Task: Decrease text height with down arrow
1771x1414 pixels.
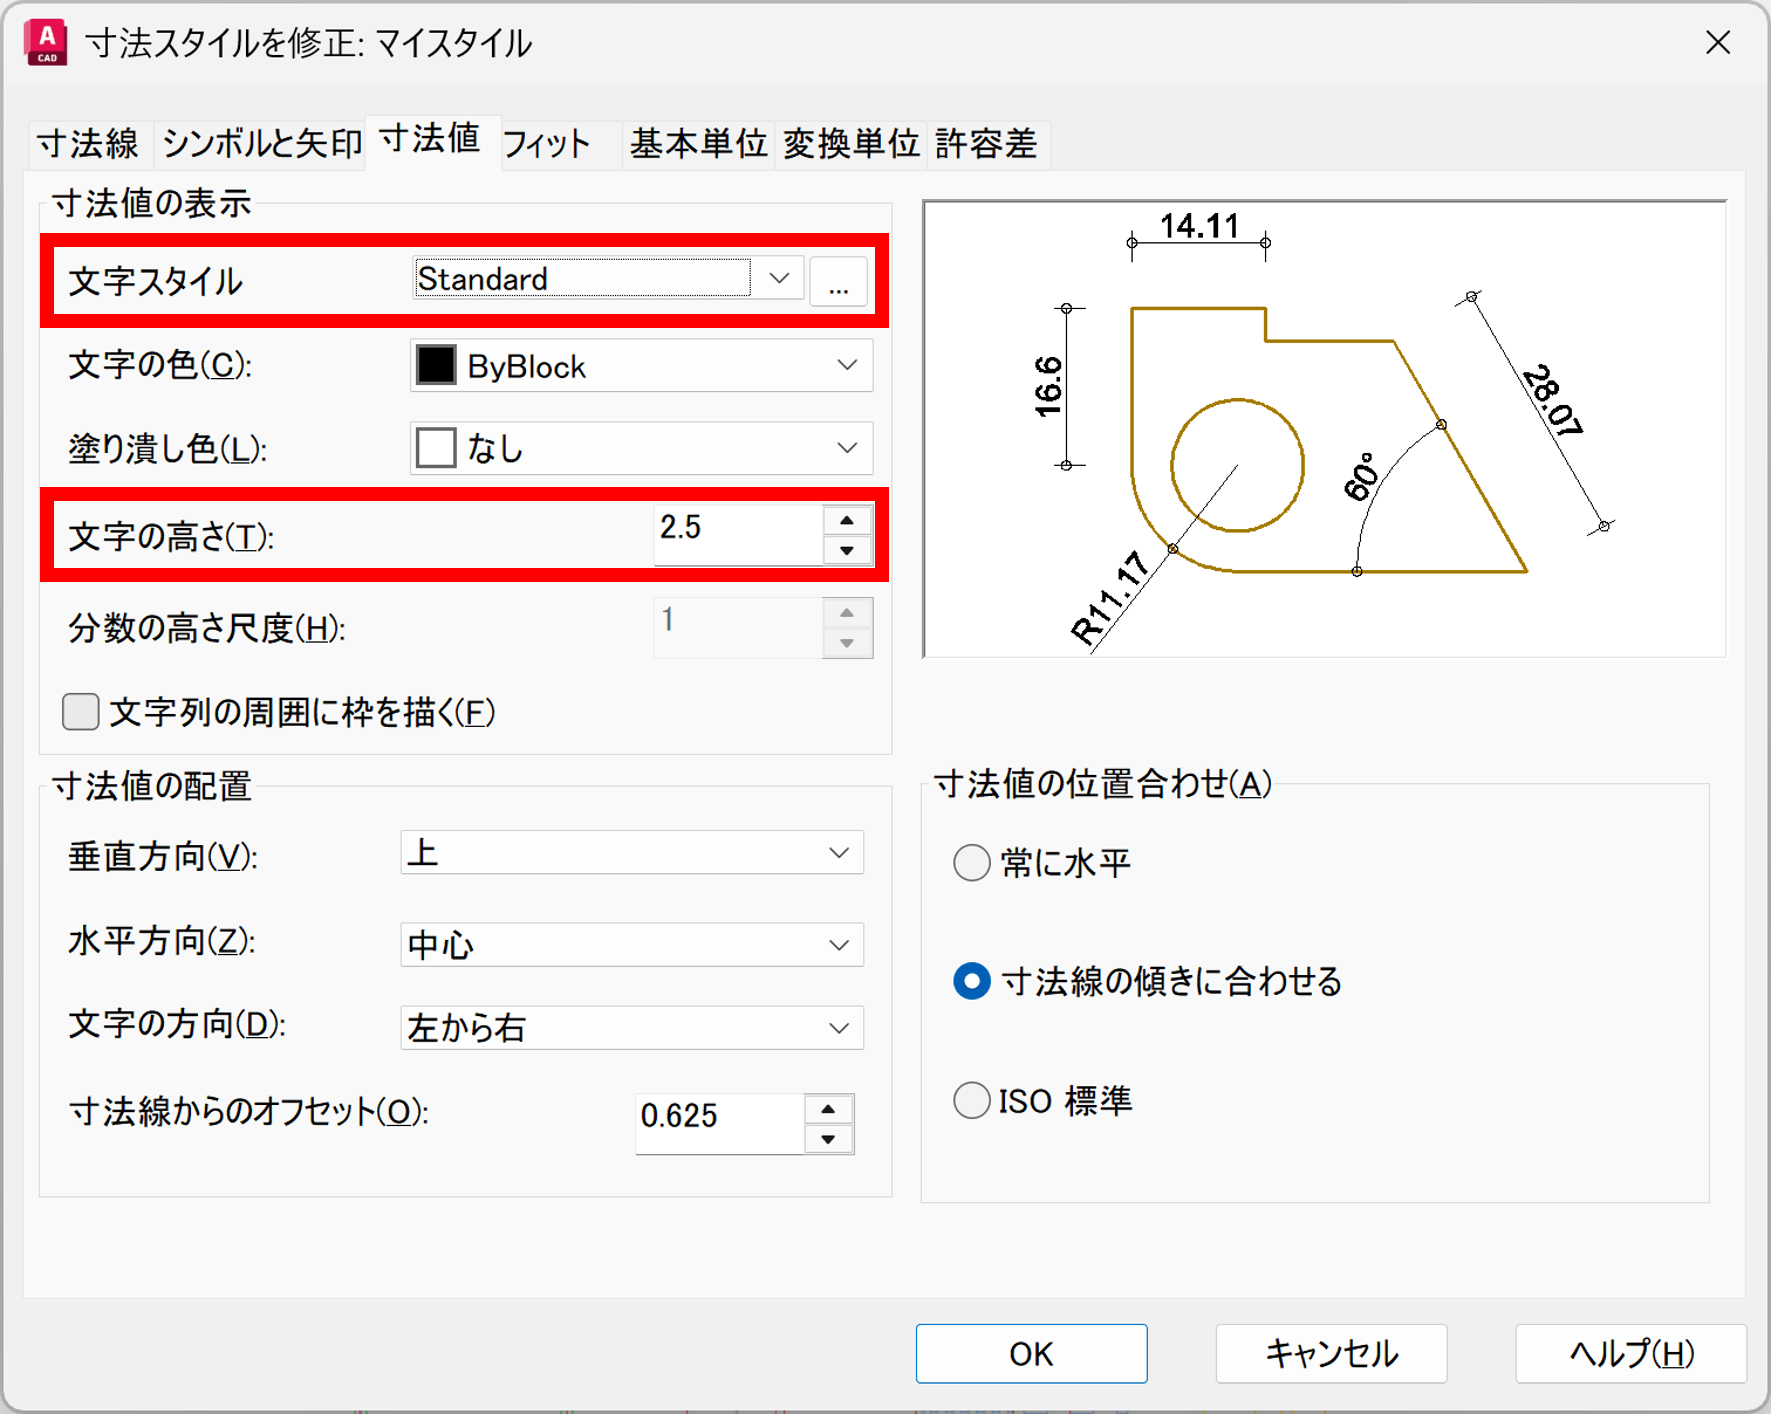Action: [x=847, y=550]
